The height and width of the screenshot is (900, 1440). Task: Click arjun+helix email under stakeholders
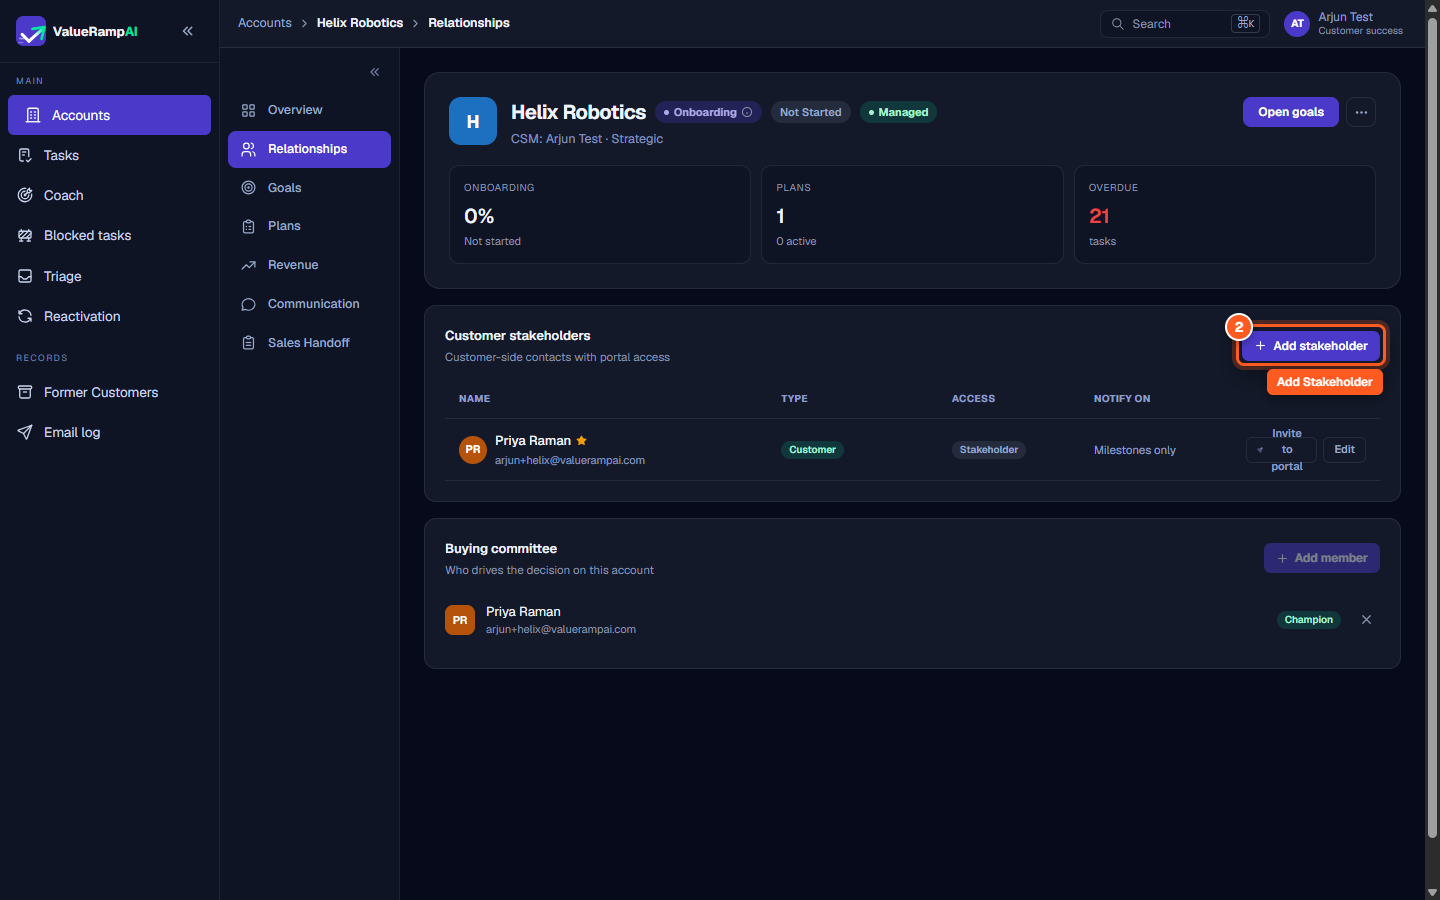[570, 461]
